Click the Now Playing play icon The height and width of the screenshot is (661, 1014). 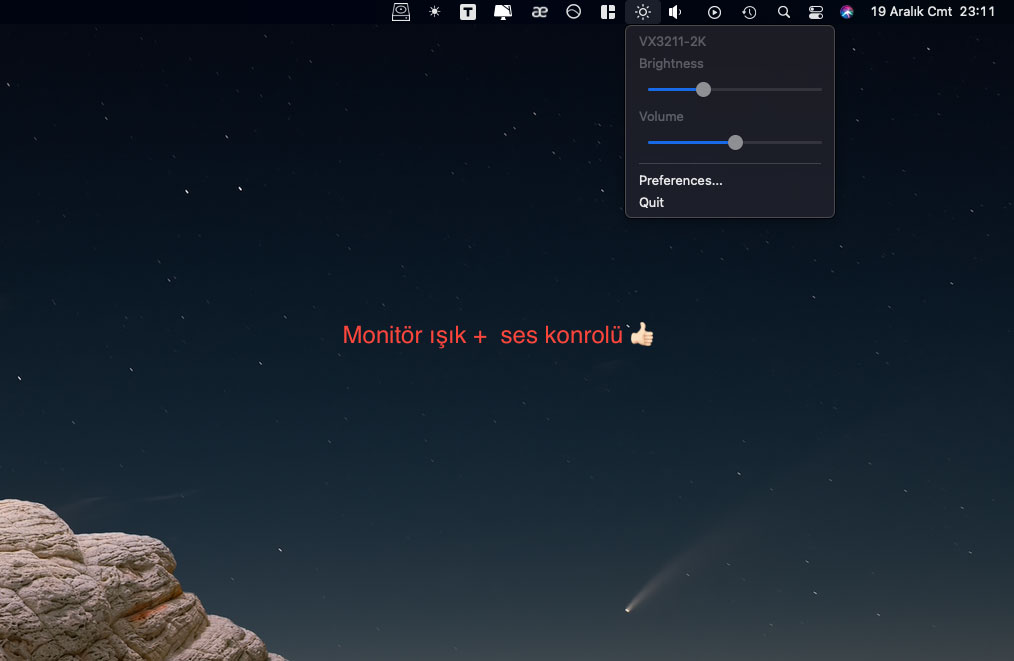point(714,12)
